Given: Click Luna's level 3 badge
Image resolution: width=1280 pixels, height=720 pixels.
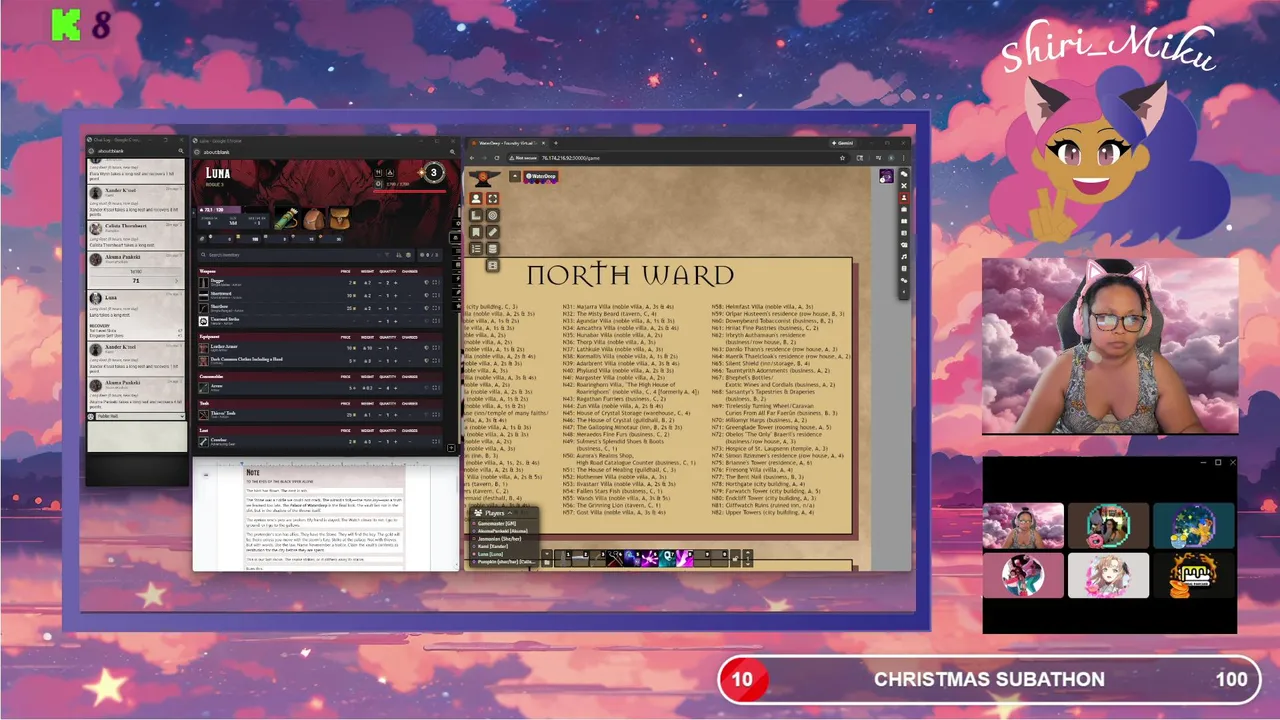Looking at the screenshot, I should click(433, 173).
